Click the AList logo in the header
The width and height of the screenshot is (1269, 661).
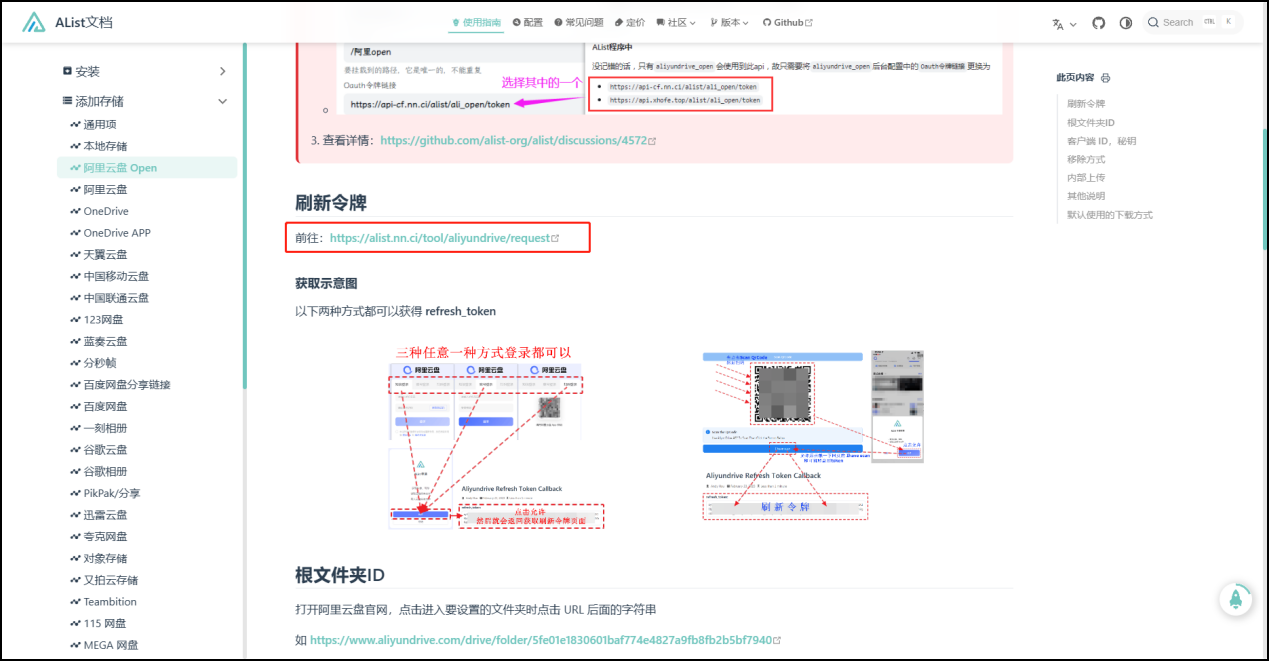(34, 22)
